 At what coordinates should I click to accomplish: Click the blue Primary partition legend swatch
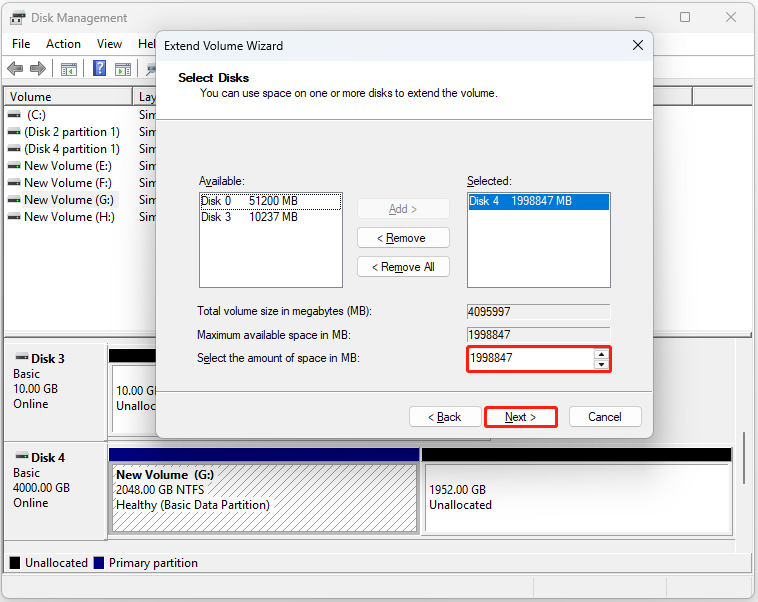pyautogui.click(x=99, y=563)
